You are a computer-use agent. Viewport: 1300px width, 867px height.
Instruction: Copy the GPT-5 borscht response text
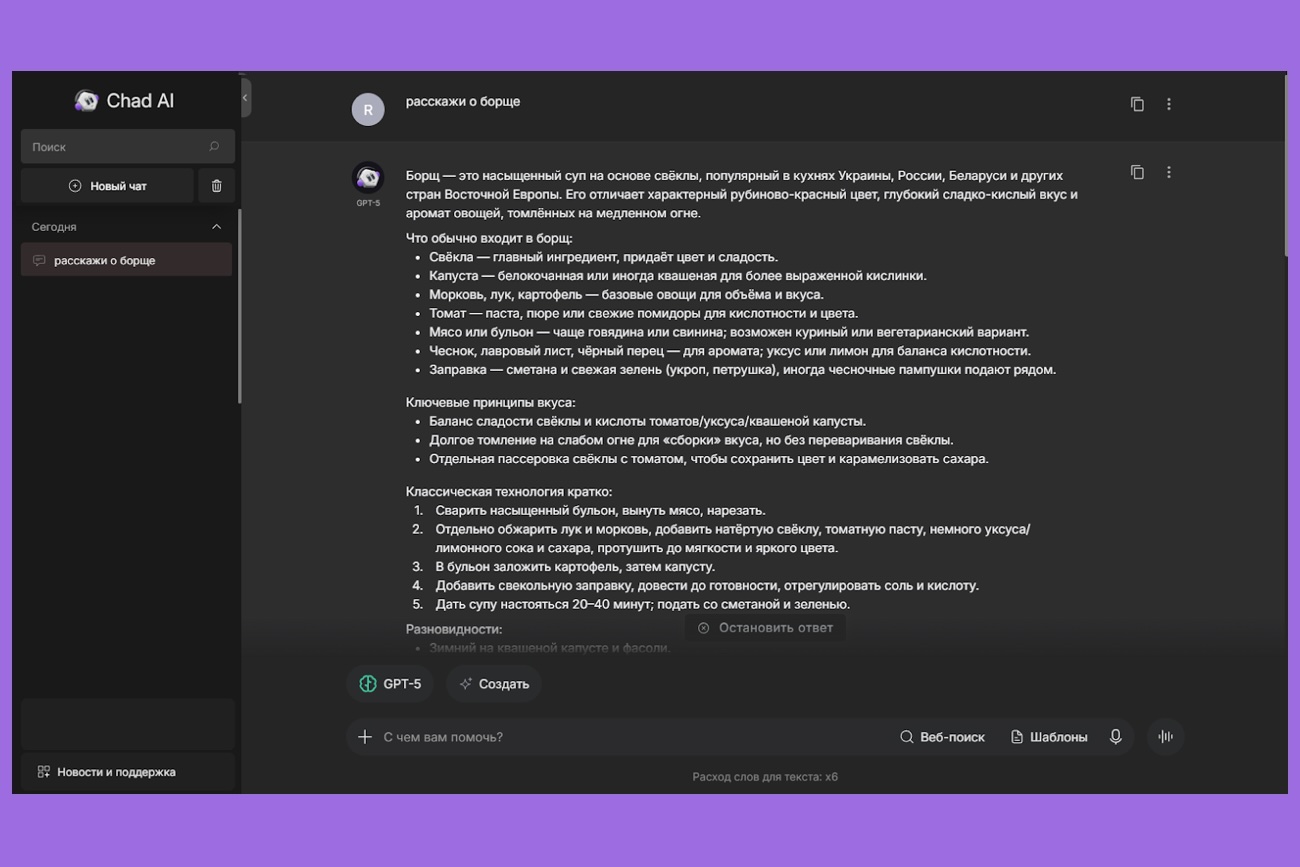point(1137,172)
